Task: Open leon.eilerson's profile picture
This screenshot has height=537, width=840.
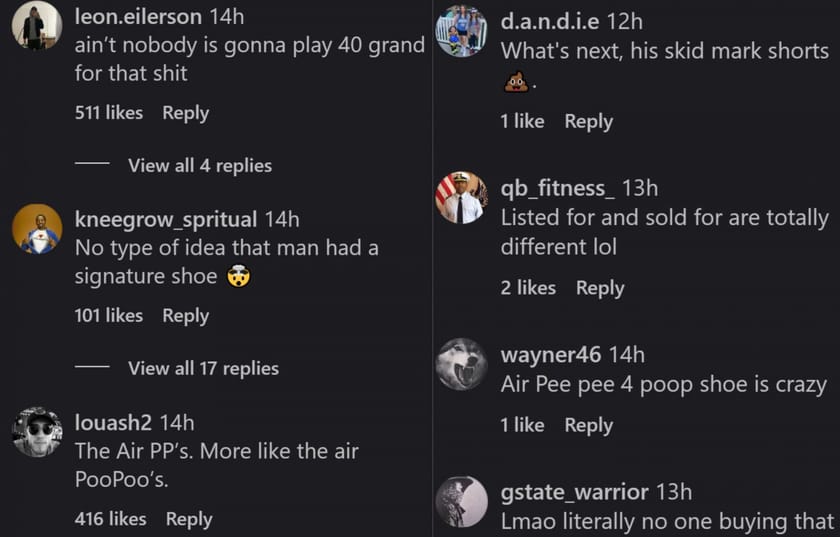Action: [37, 26]
